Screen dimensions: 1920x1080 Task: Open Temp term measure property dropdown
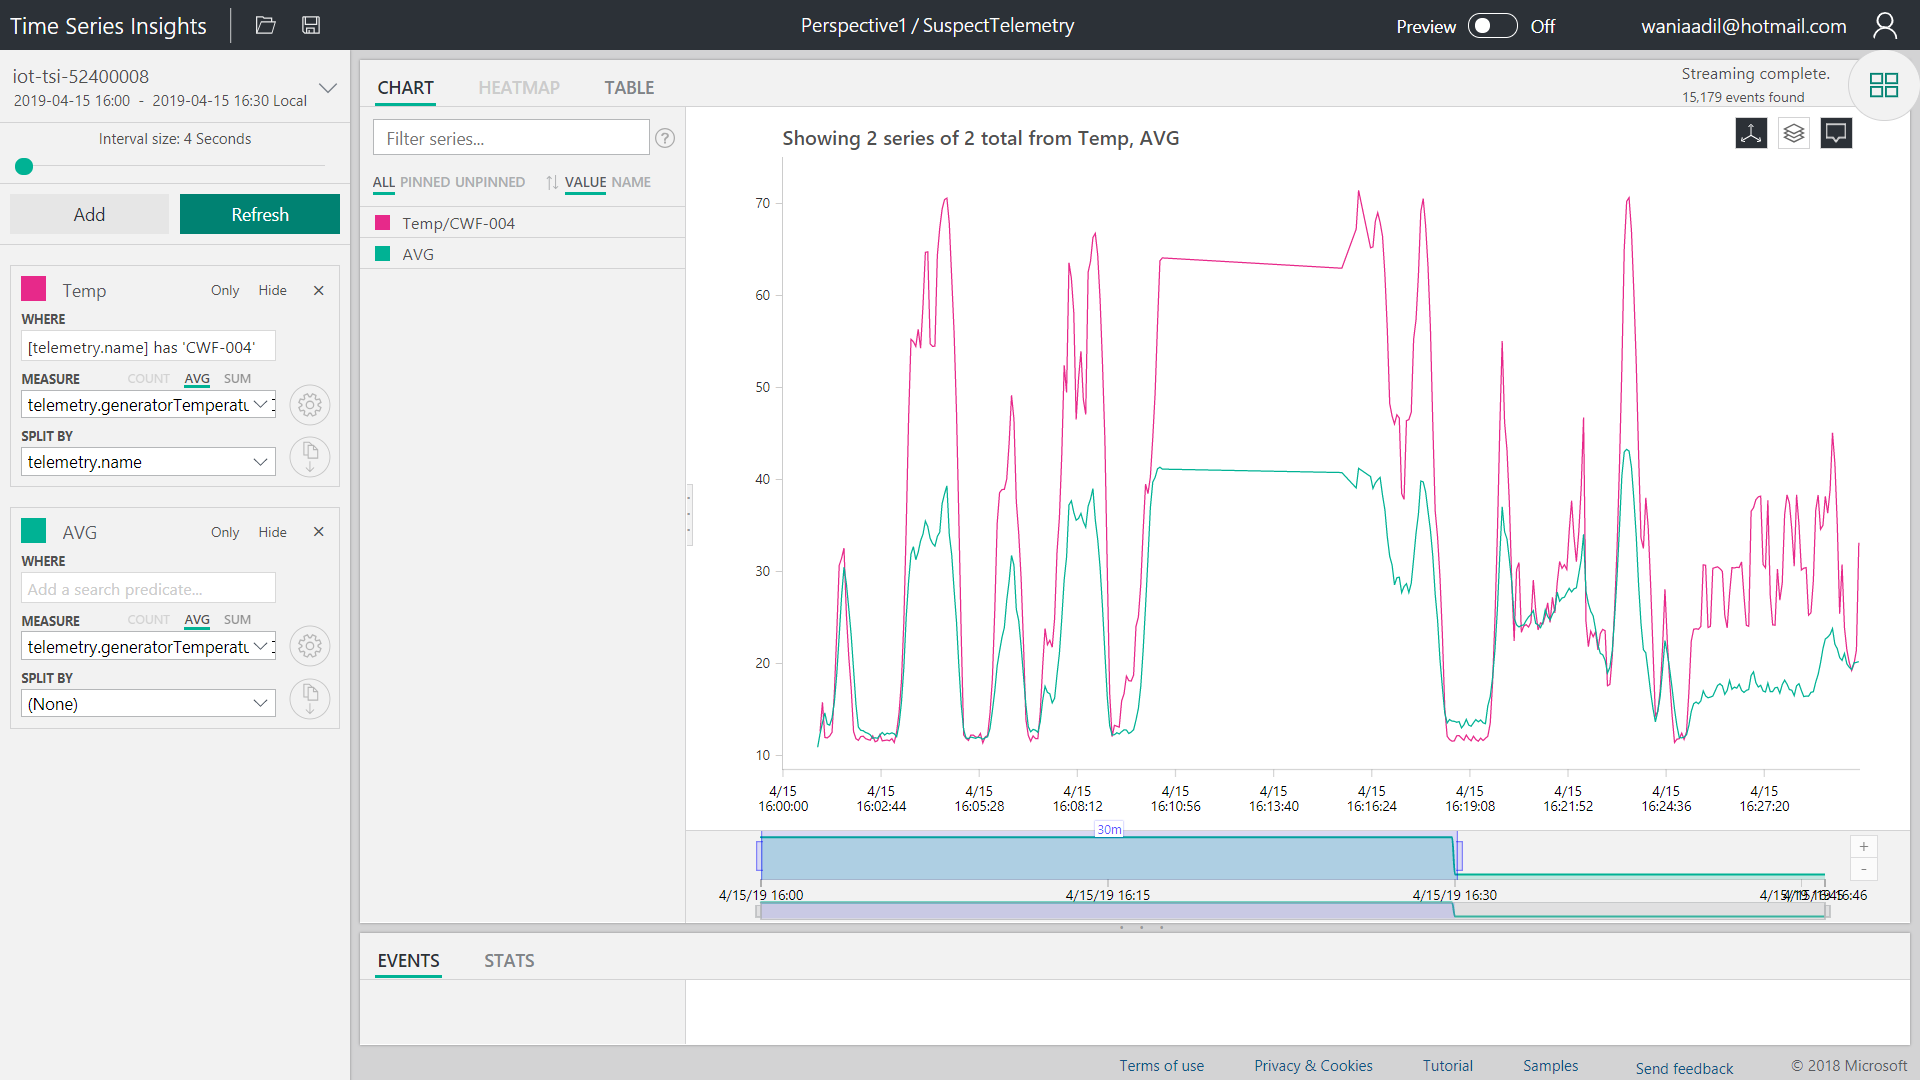[148, 405]
